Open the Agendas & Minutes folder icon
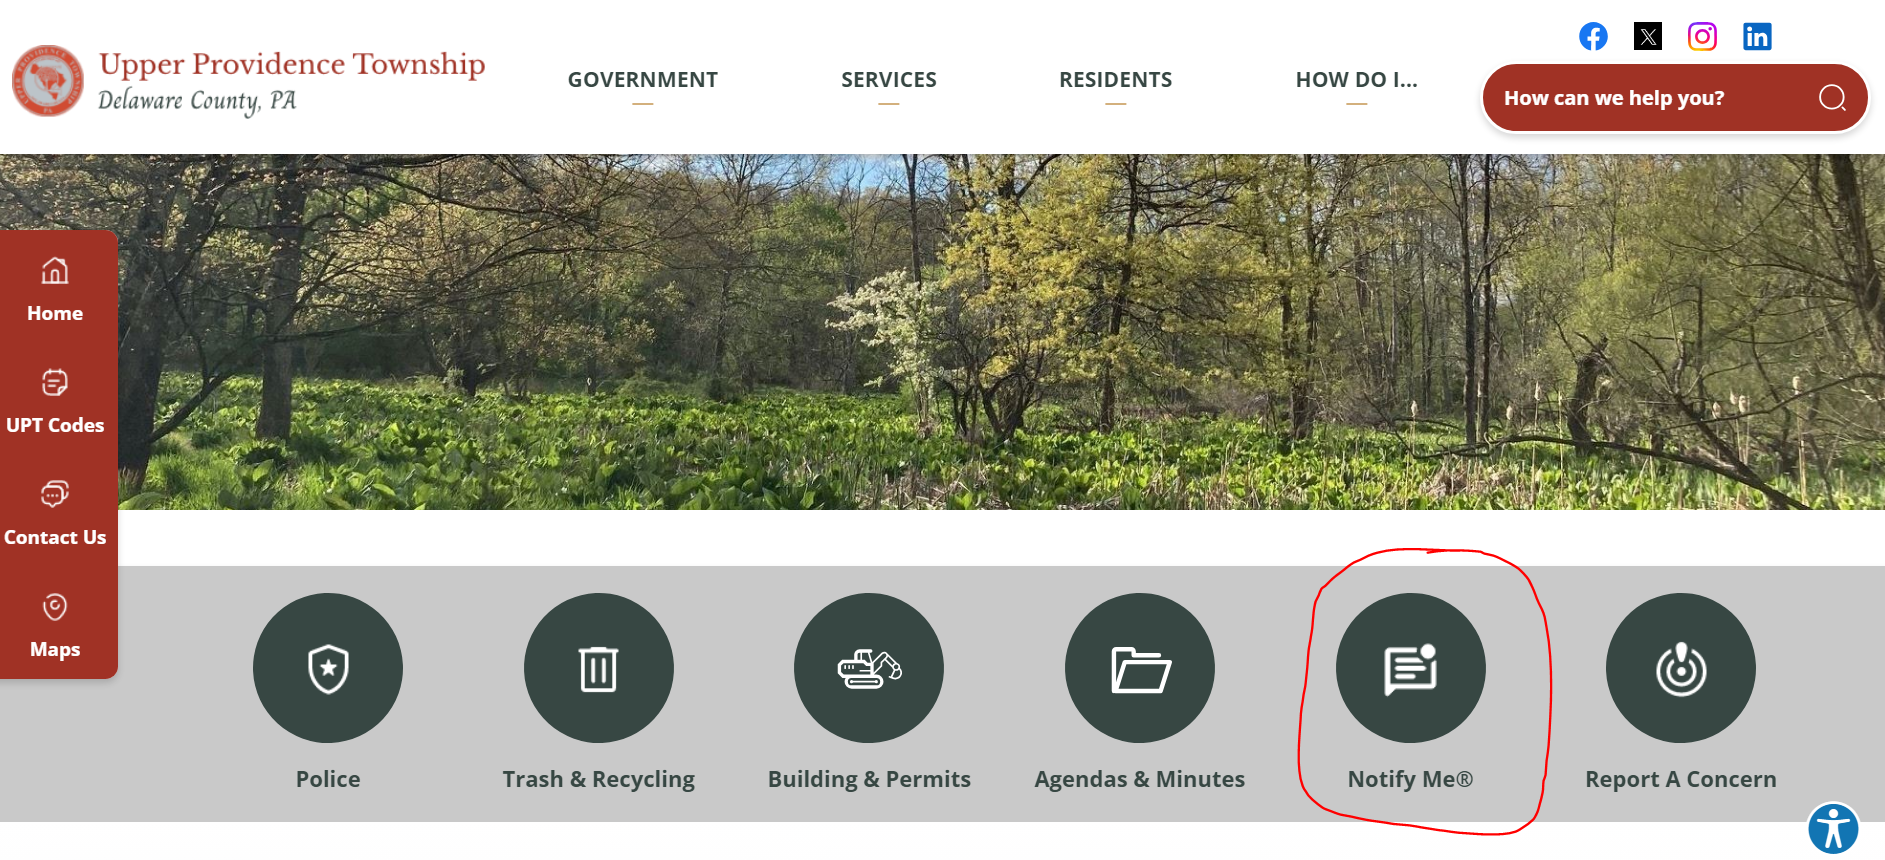 click(x=1140, y=668)
